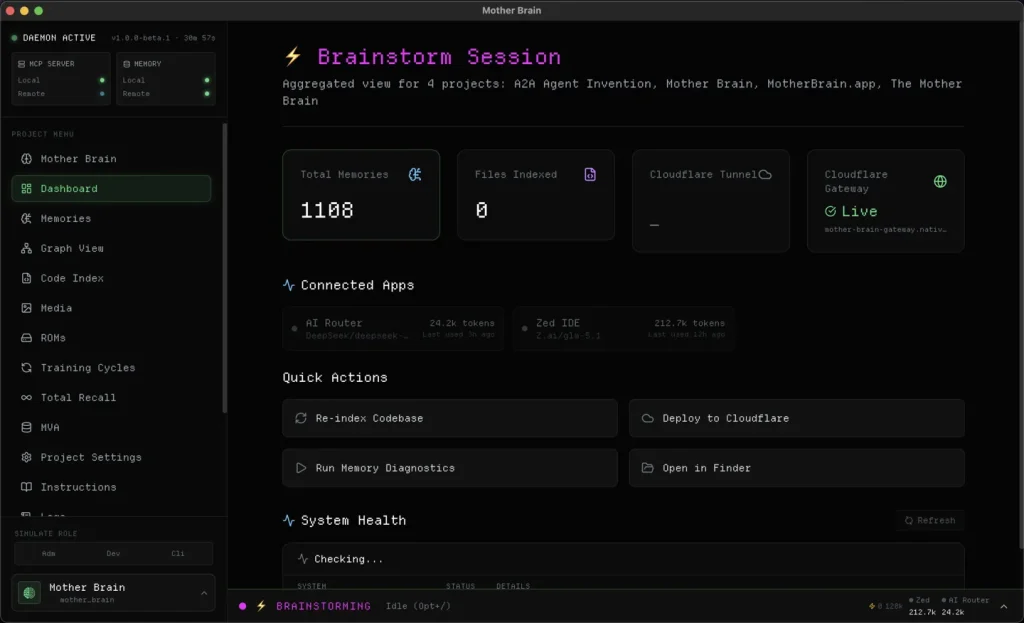Click the Instructions book icon
1024x623 pixels.
pos(26,487)
